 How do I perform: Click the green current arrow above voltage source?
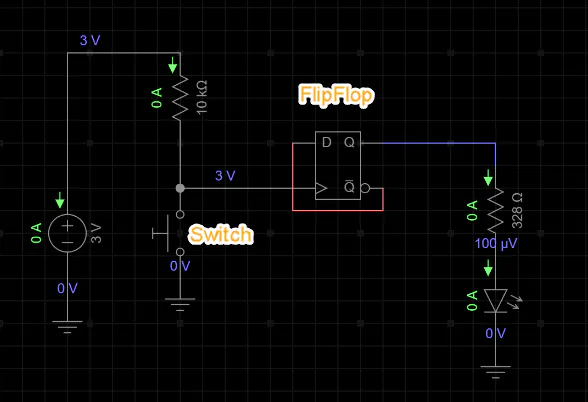60,200
